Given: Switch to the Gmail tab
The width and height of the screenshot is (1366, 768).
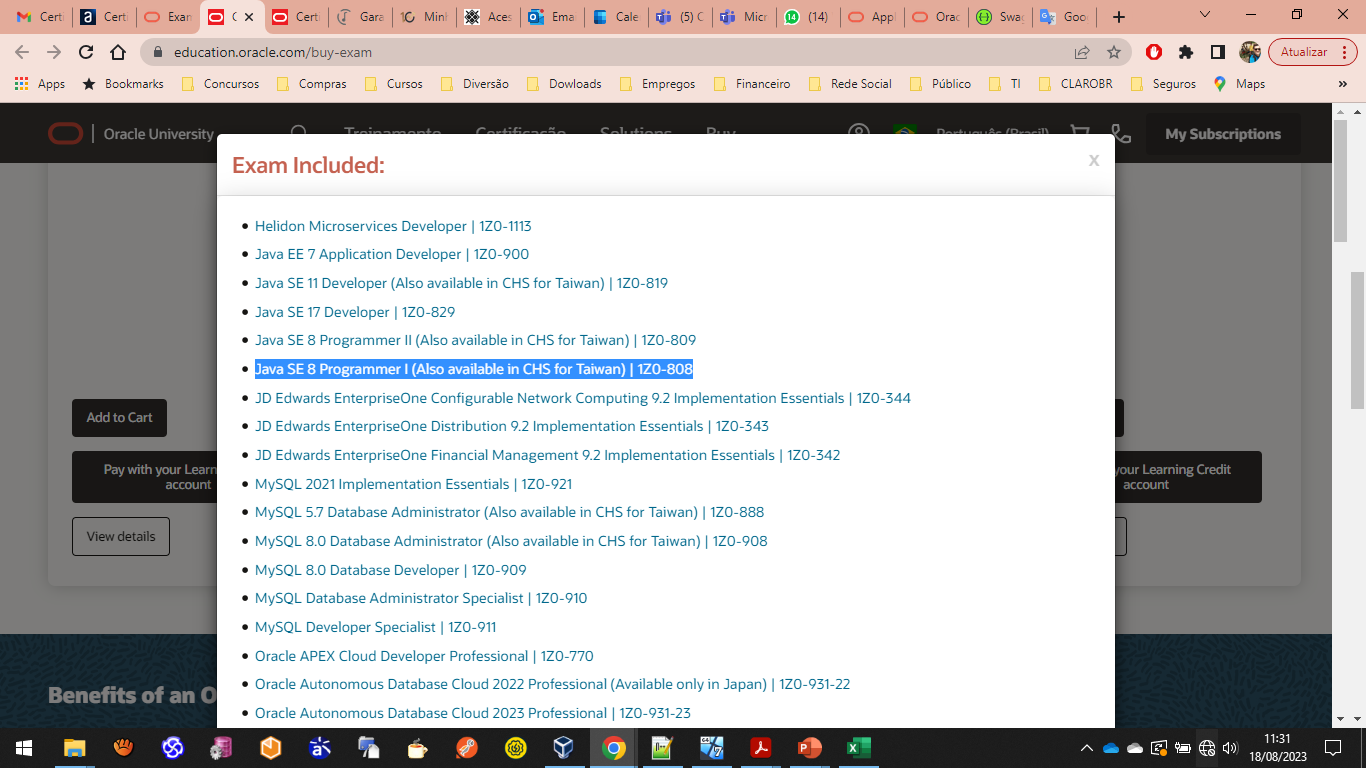Looking at the screenshot, I should click(40, 17).
